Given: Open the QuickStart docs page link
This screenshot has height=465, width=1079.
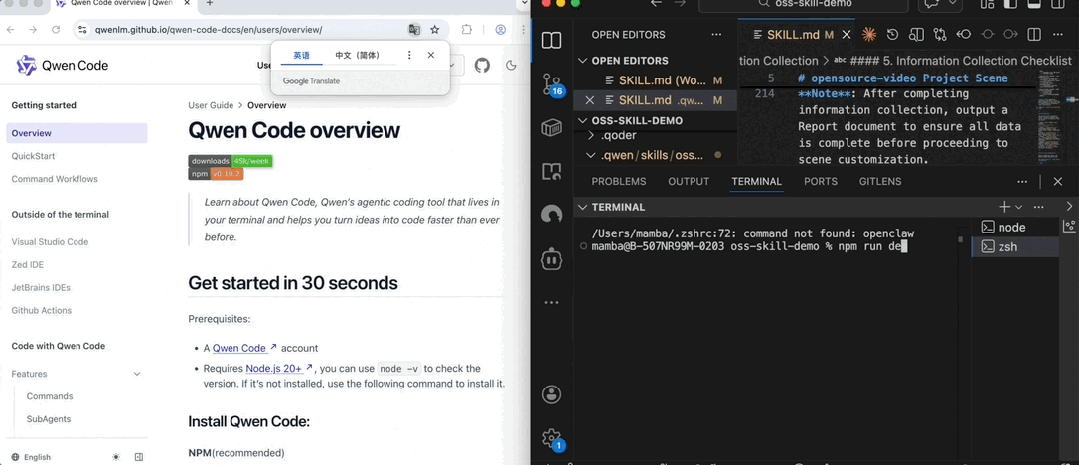Looking at the screenshot, I should (x=33, y=156).
